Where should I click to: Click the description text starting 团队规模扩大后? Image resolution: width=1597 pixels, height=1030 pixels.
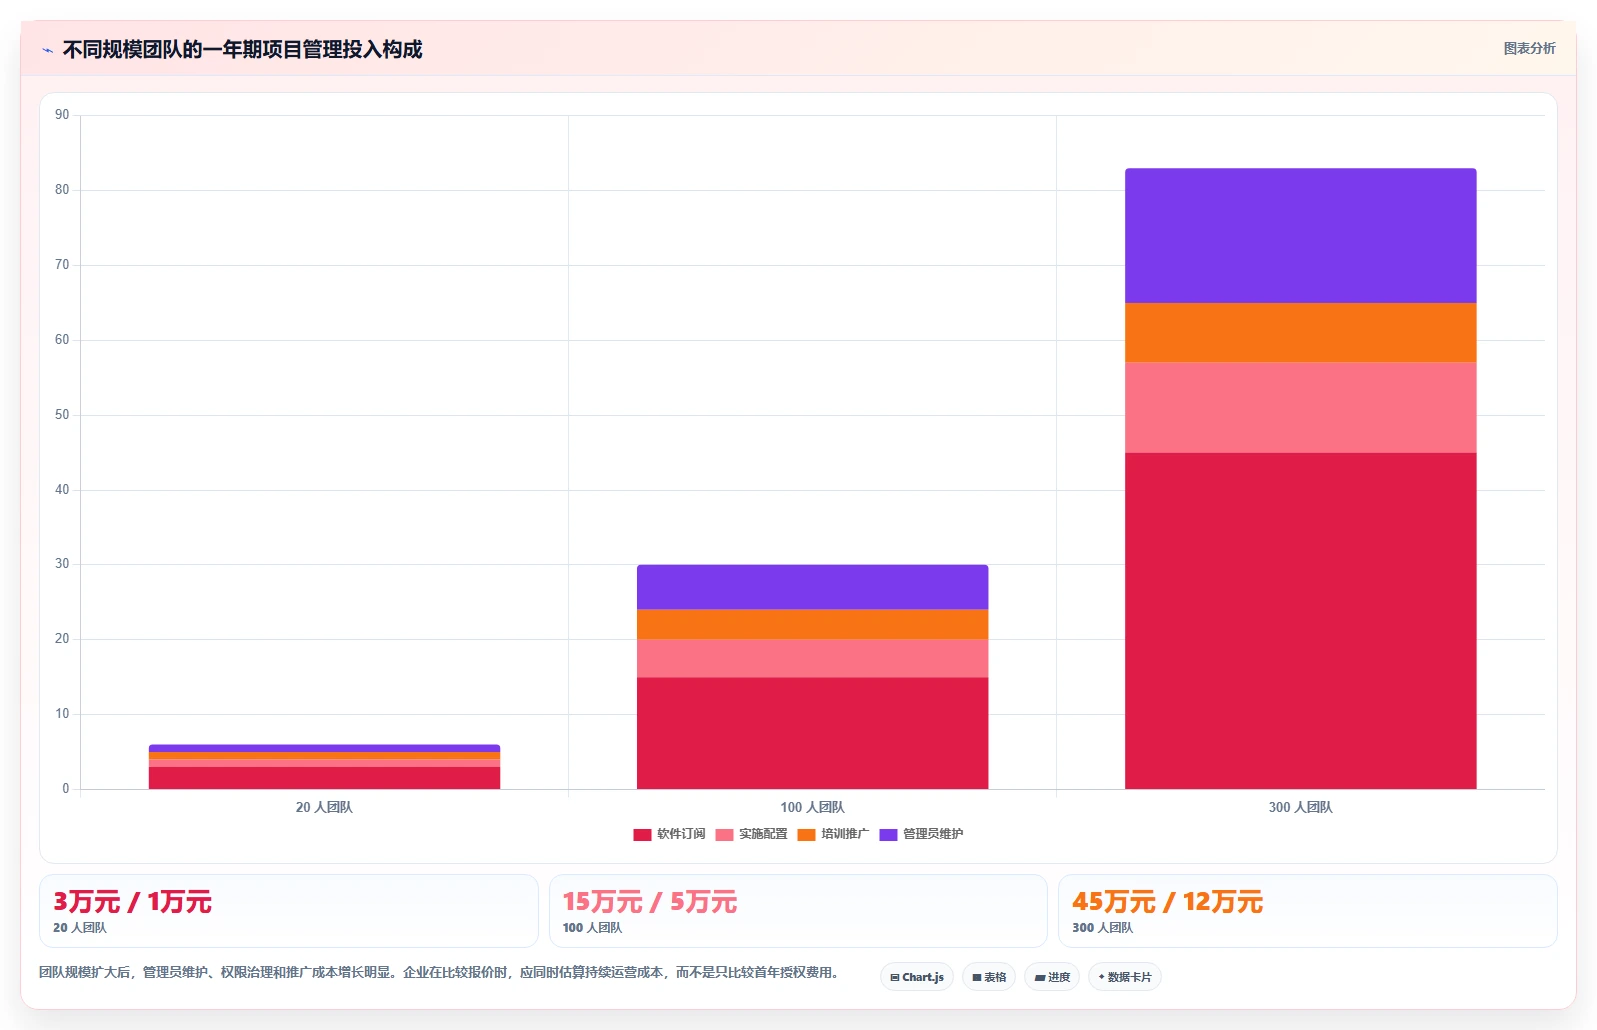(440, 972)
